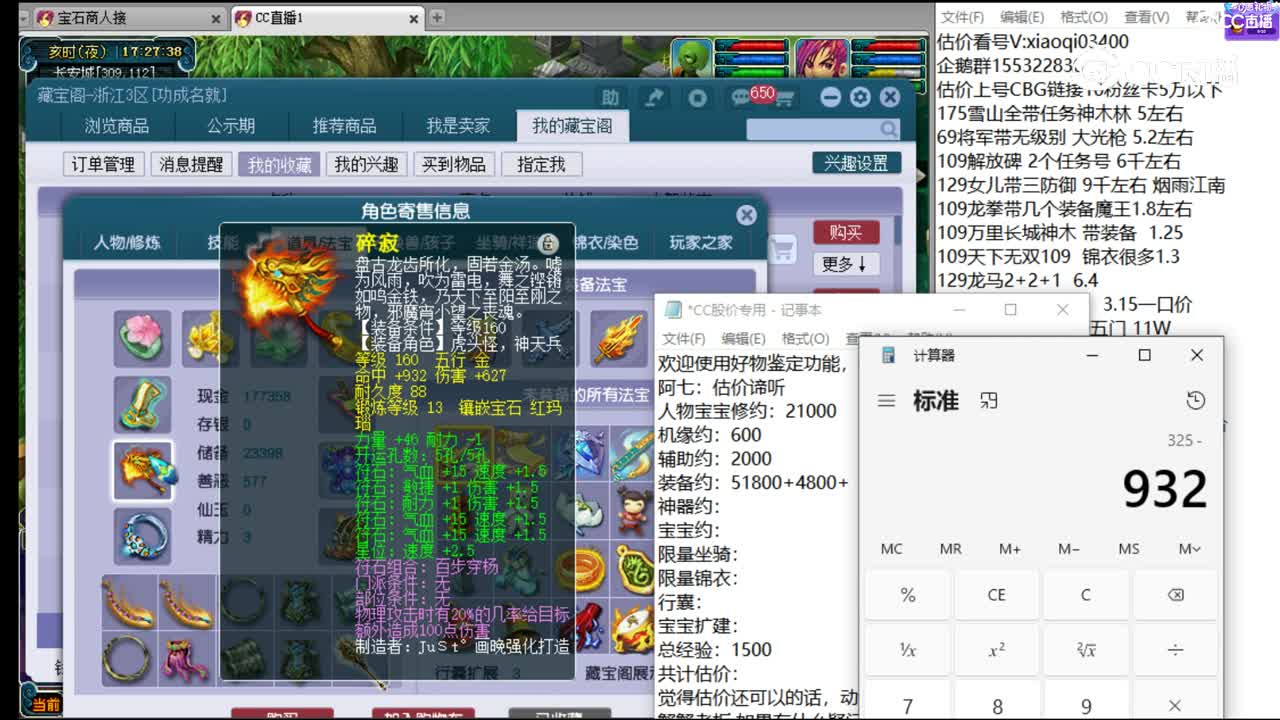Viewport: 1280px width, 720px height.
Task: Open the 我是卖家 tab
Action: click(x=459, y=126)
